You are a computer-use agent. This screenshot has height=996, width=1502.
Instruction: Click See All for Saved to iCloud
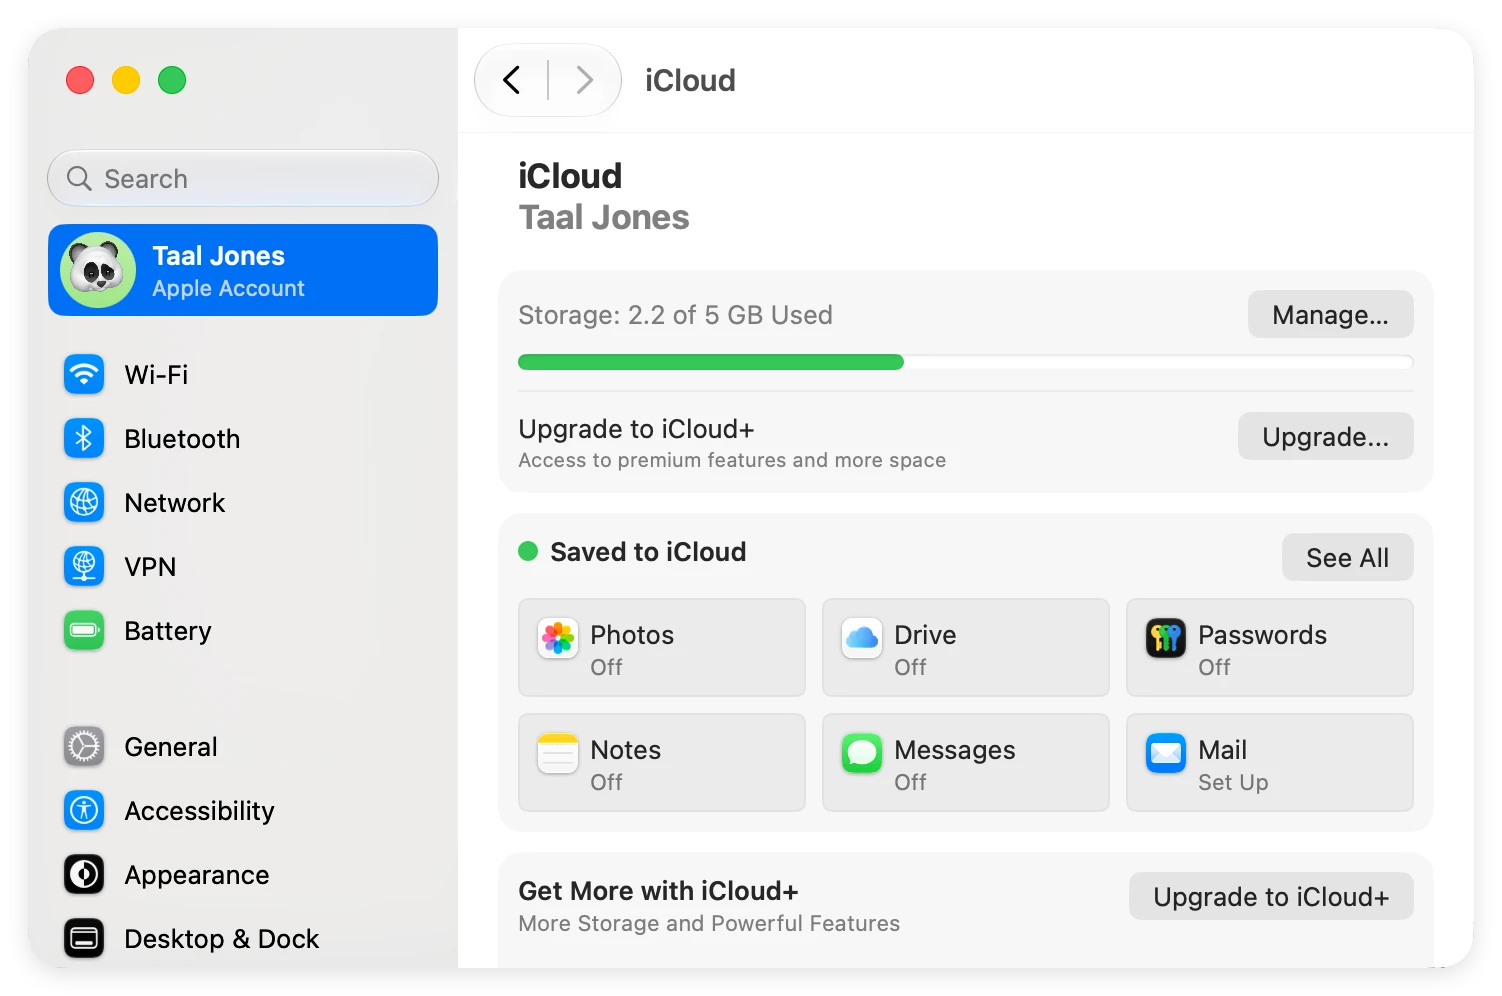(x=1347, y=558)
